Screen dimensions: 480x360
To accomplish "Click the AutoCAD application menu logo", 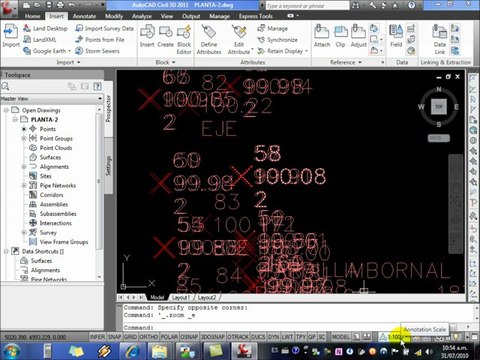I will tap(9, 8).
